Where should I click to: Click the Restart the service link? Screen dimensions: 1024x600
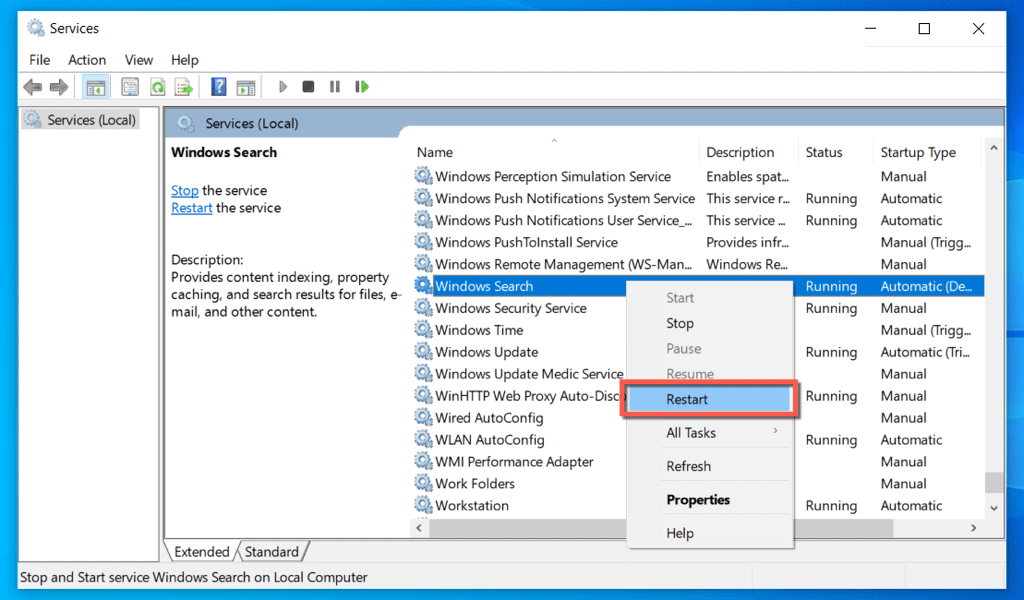tap(191, 208)
